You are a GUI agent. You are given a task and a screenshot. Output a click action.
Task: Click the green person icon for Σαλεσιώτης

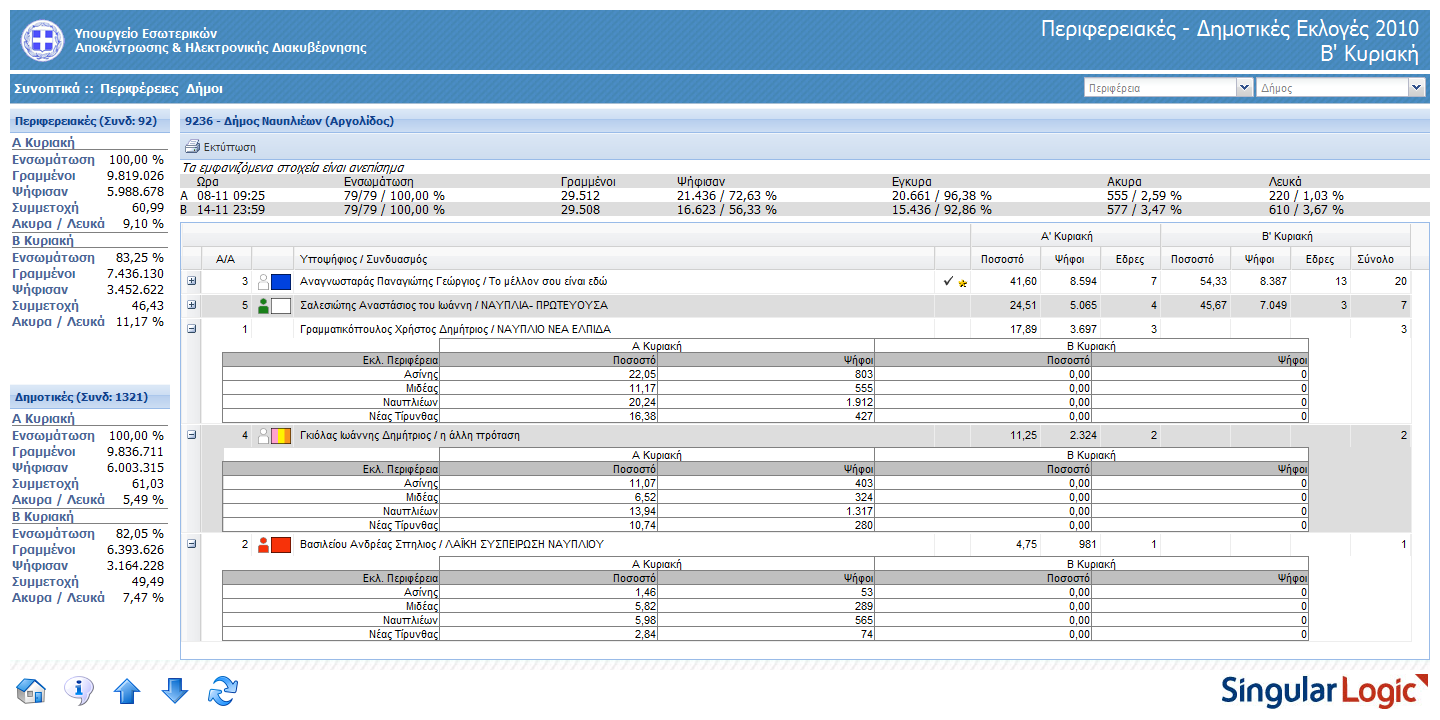tap(264, 306)
